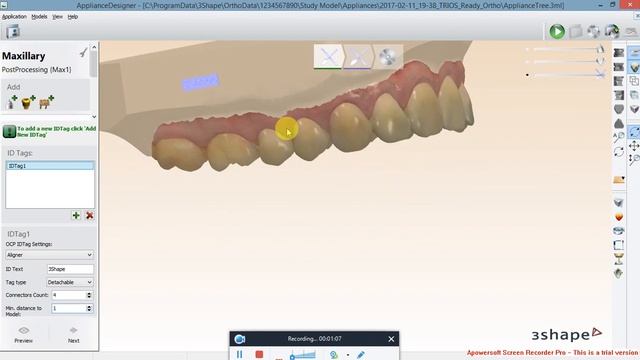
Task: Open the Application menu
Action: 14,17
